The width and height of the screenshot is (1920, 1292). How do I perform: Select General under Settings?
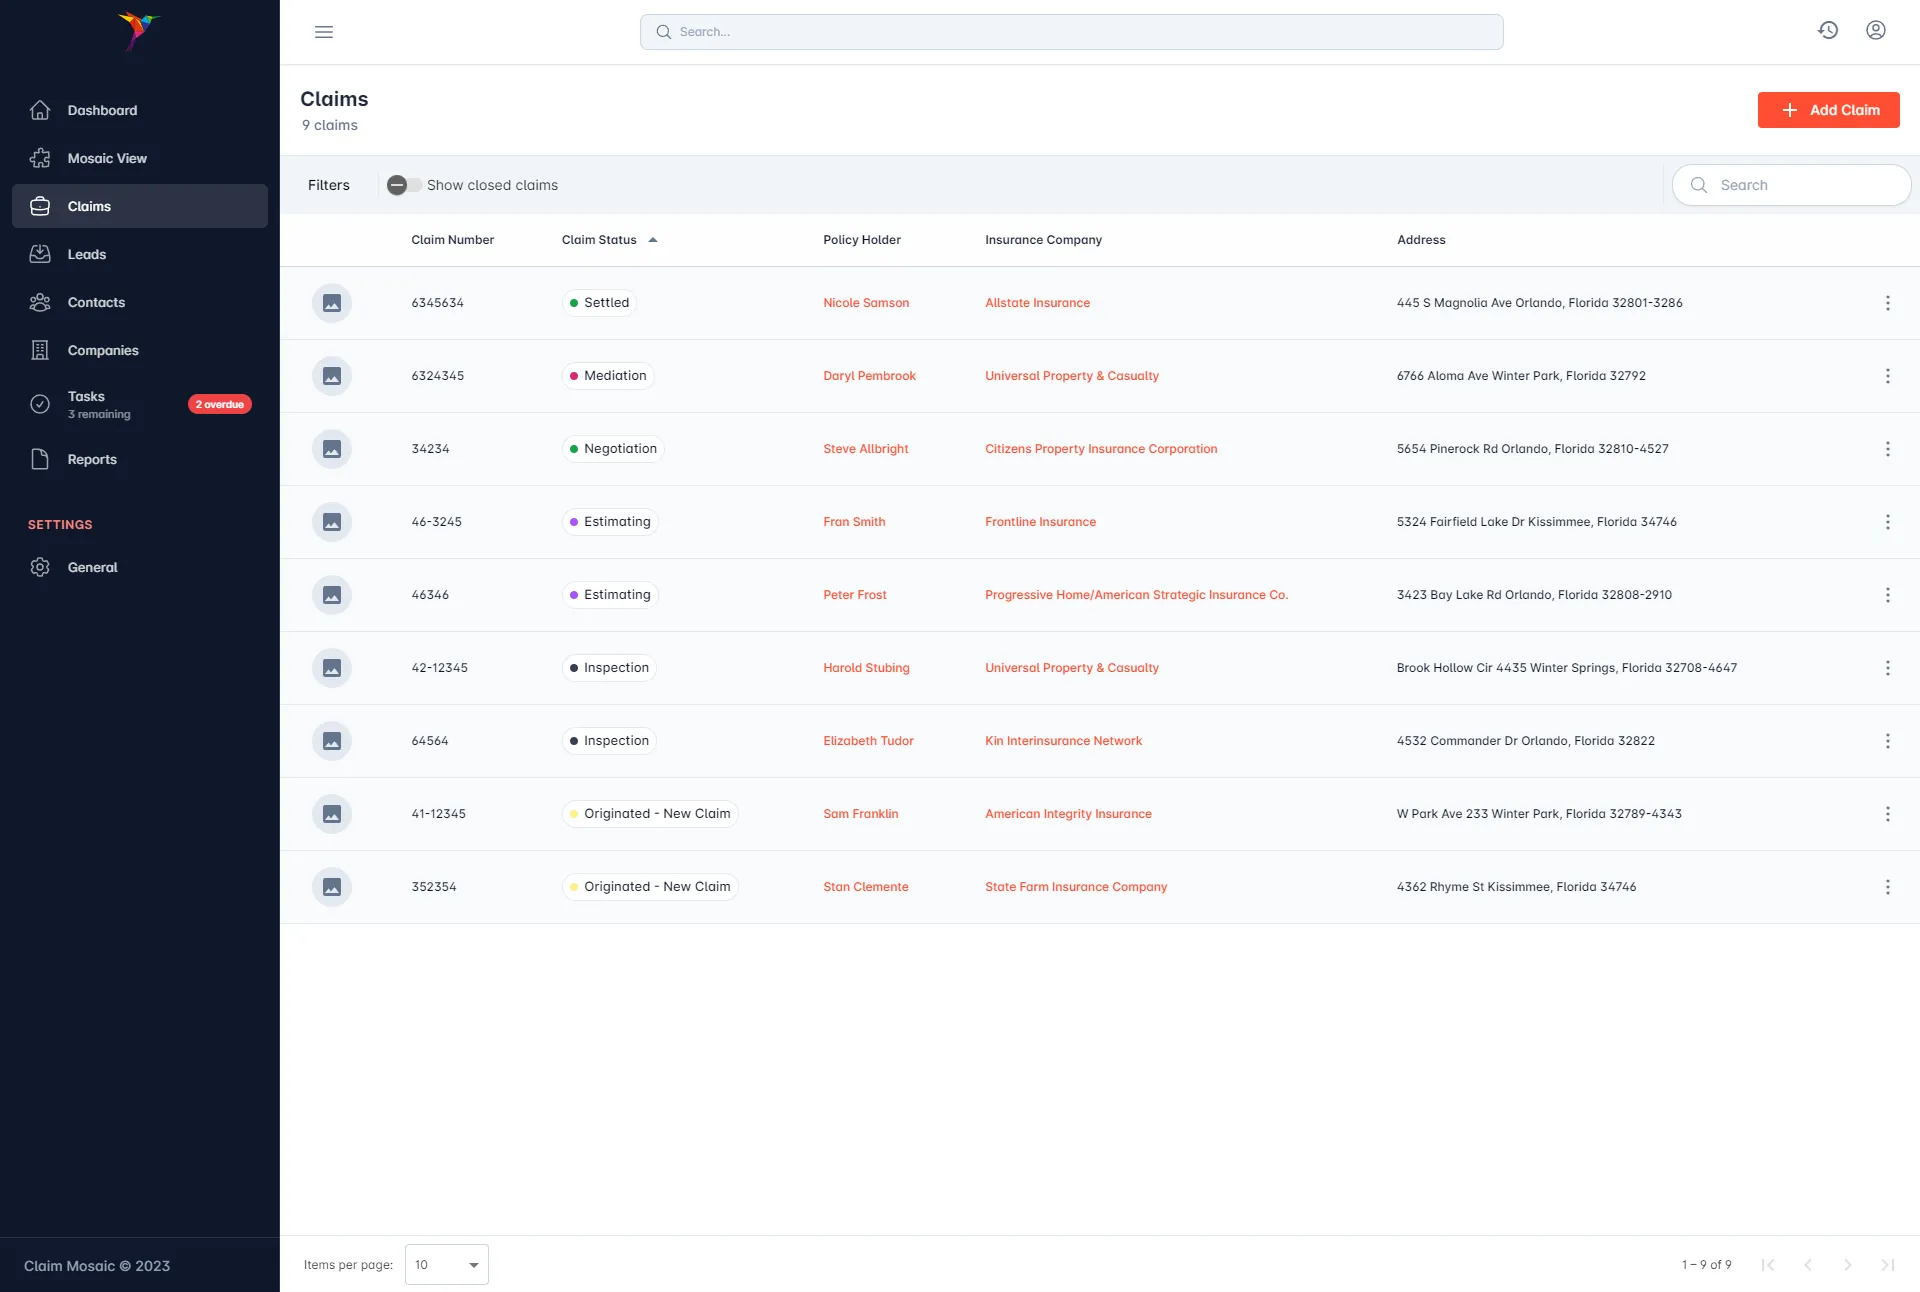click(93, 567)
